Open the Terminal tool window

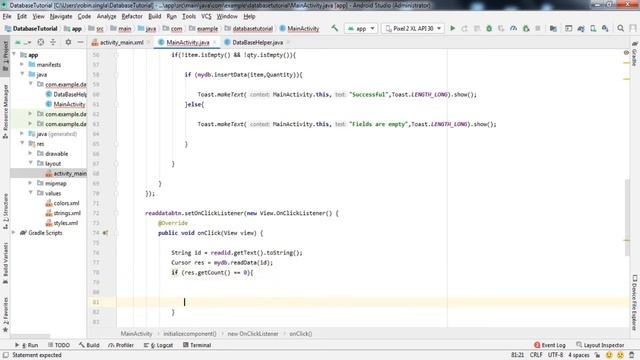tap(197, 345)
